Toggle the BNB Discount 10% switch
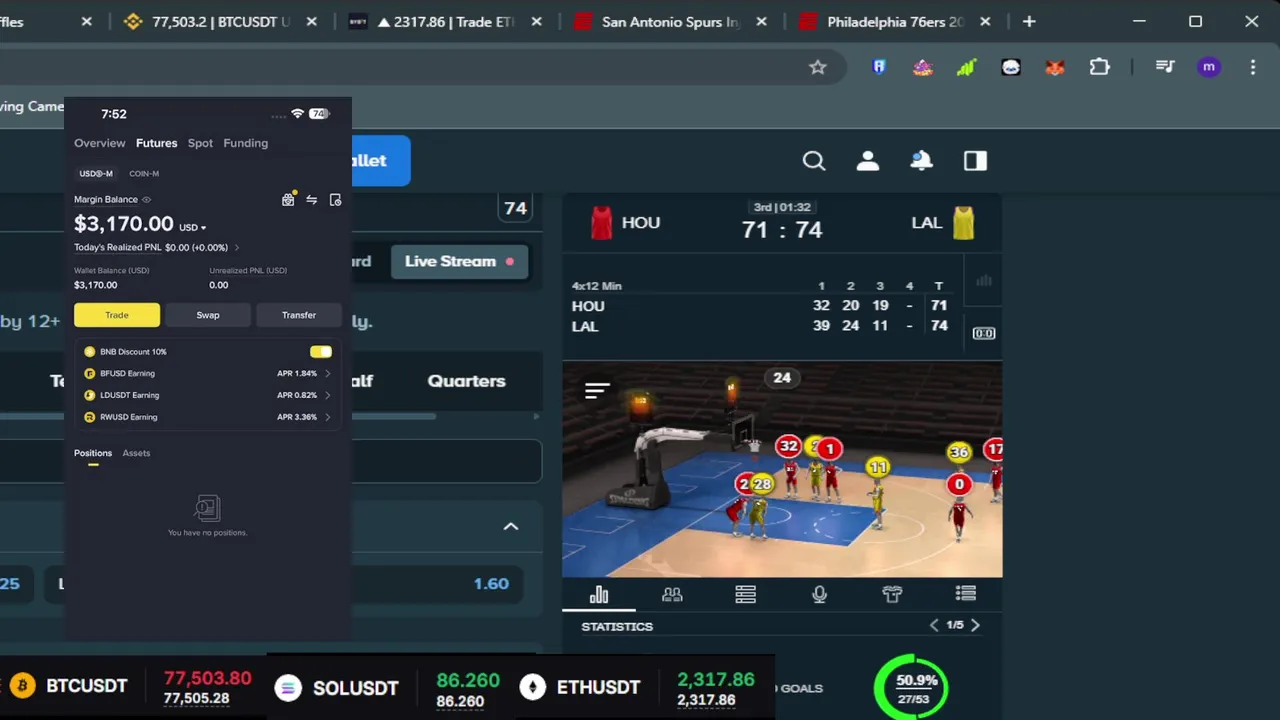This screenshot has height=720, width=1280. coord(321,352)
